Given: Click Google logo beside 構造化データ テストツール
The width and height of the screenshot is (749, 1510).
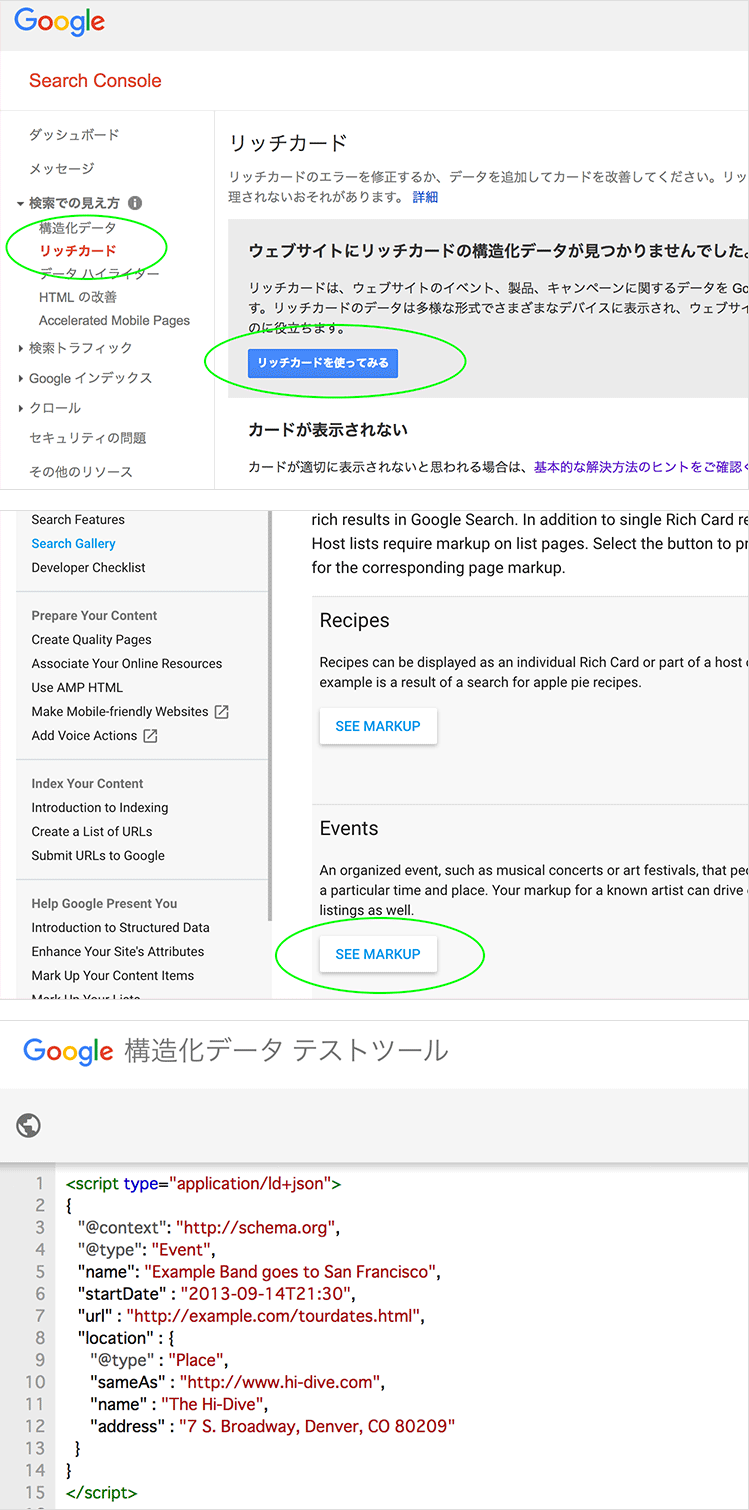Looking at the screenshot, I should [68, 1052].
